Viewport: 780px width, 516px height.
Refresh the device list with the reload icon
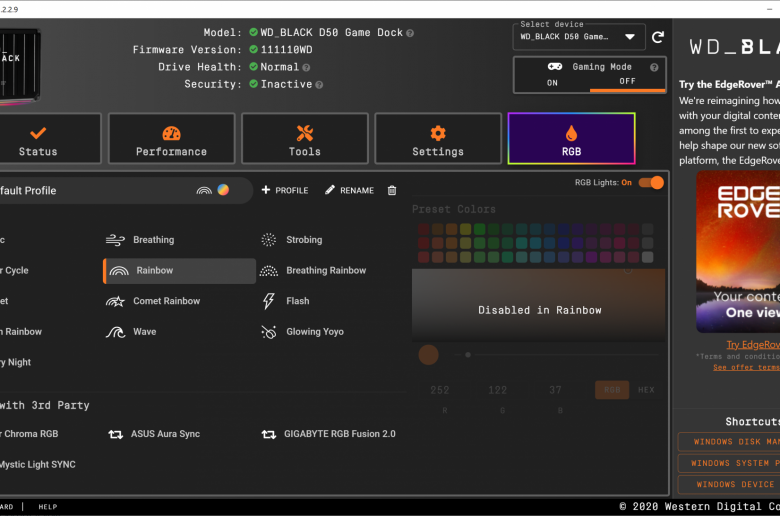coord(658,37)
